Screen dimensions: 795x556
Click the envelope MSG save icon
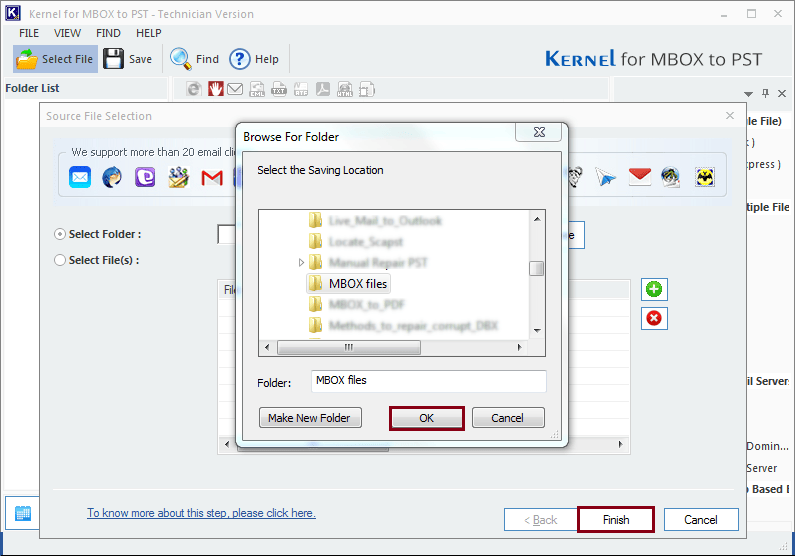click(235, 89)
